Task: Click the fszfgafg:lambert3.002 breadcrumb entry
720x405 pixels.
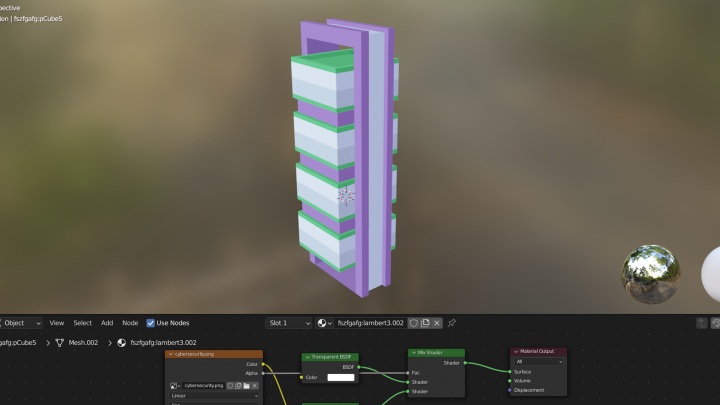Action: pos(163,343)
